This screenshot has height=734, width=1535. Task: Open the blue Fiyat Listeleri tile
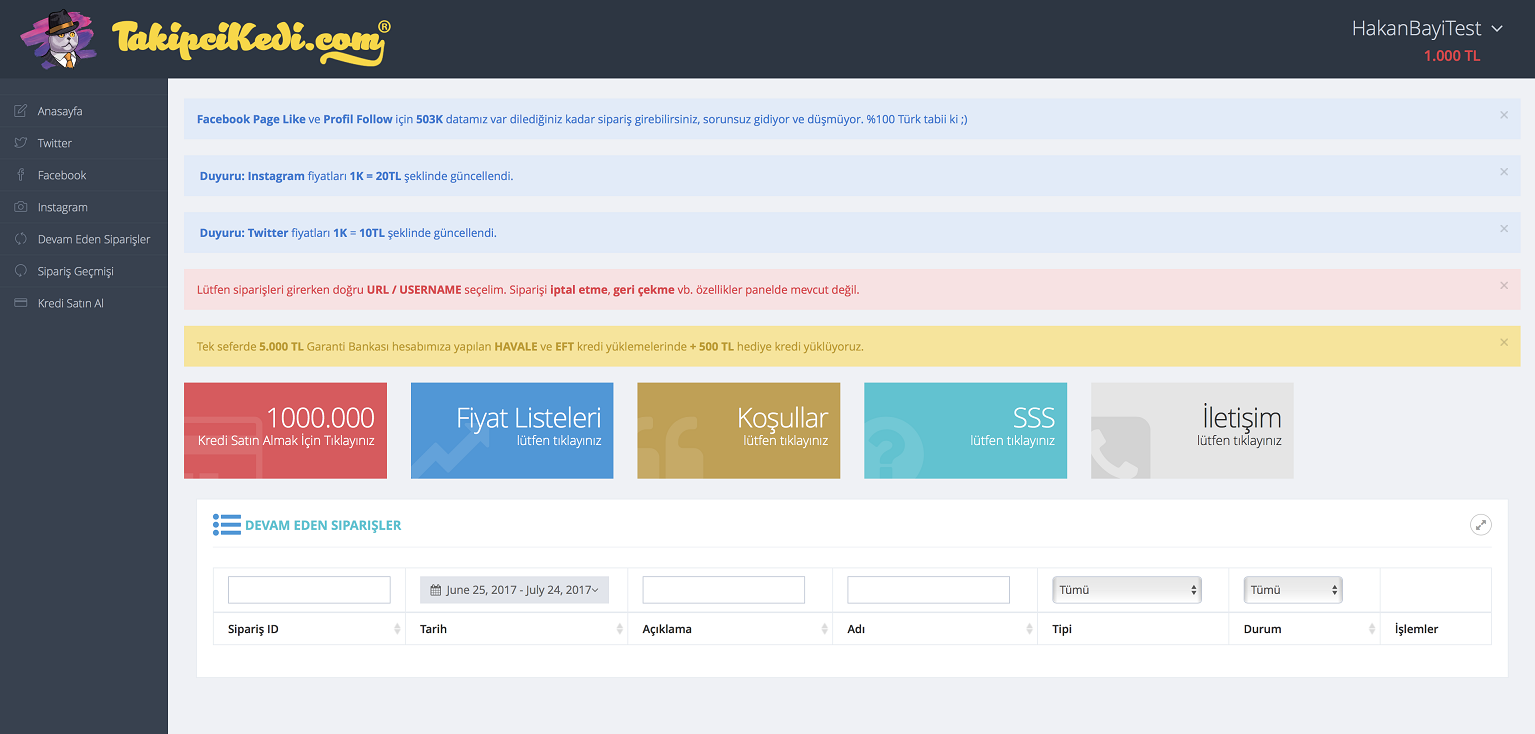click(512, 430)
